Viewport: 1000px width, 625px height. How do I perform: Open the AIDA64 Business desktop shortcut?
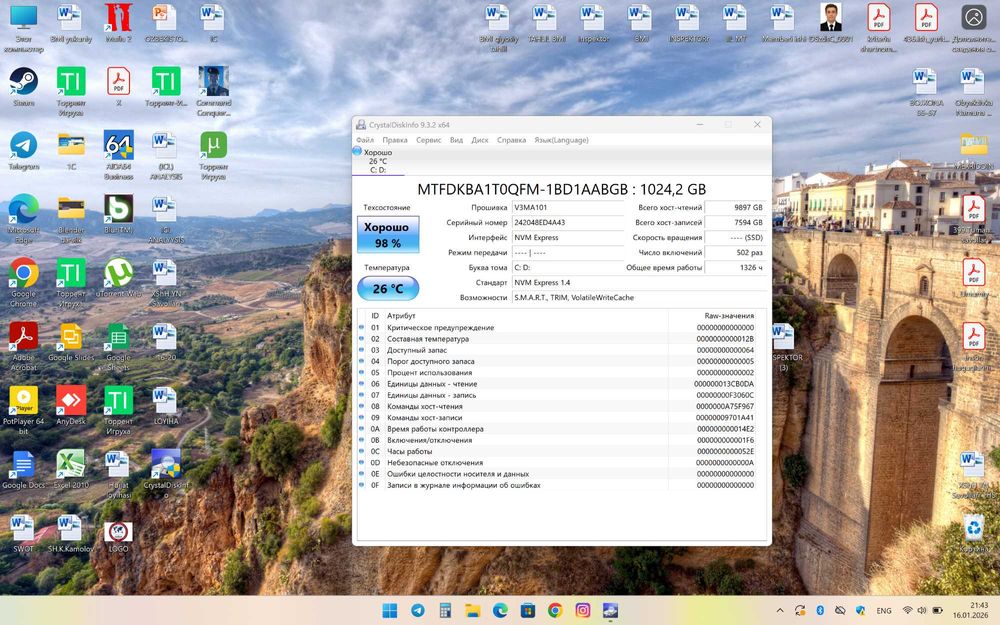point(119,155)
